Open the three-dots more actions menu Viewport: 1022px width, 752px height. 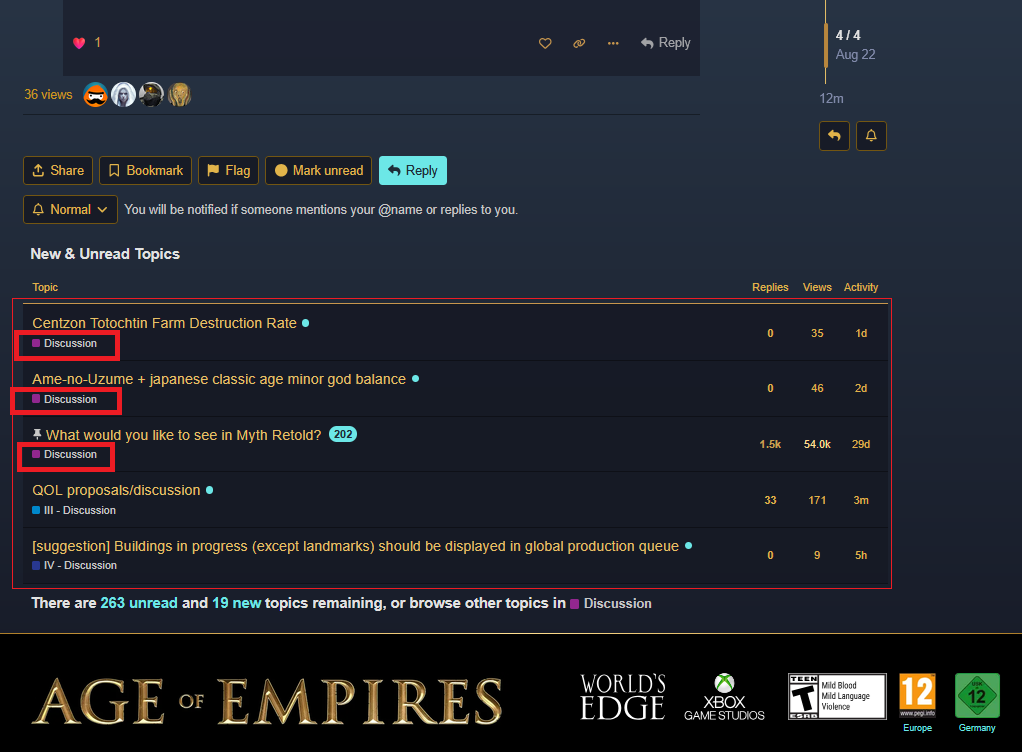click(613, 43)
